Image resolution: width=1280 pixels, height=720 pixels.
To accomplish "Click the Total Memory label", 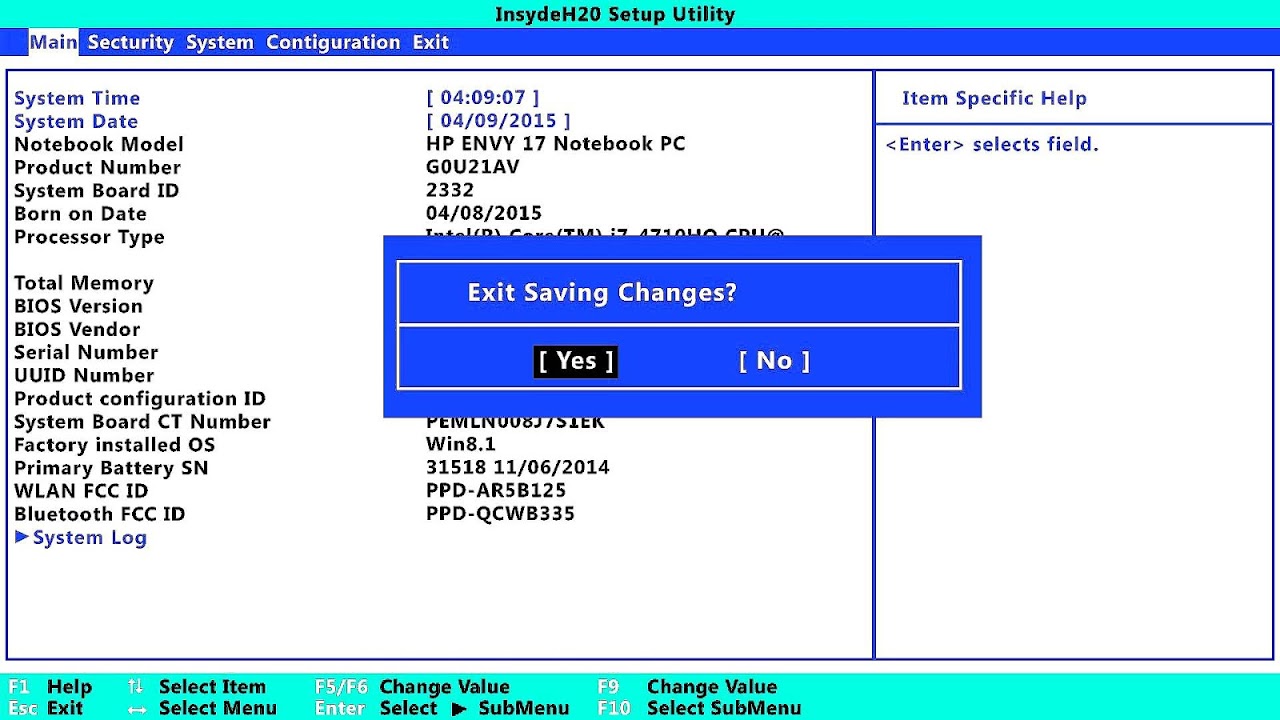I will [x=84, y=283].
